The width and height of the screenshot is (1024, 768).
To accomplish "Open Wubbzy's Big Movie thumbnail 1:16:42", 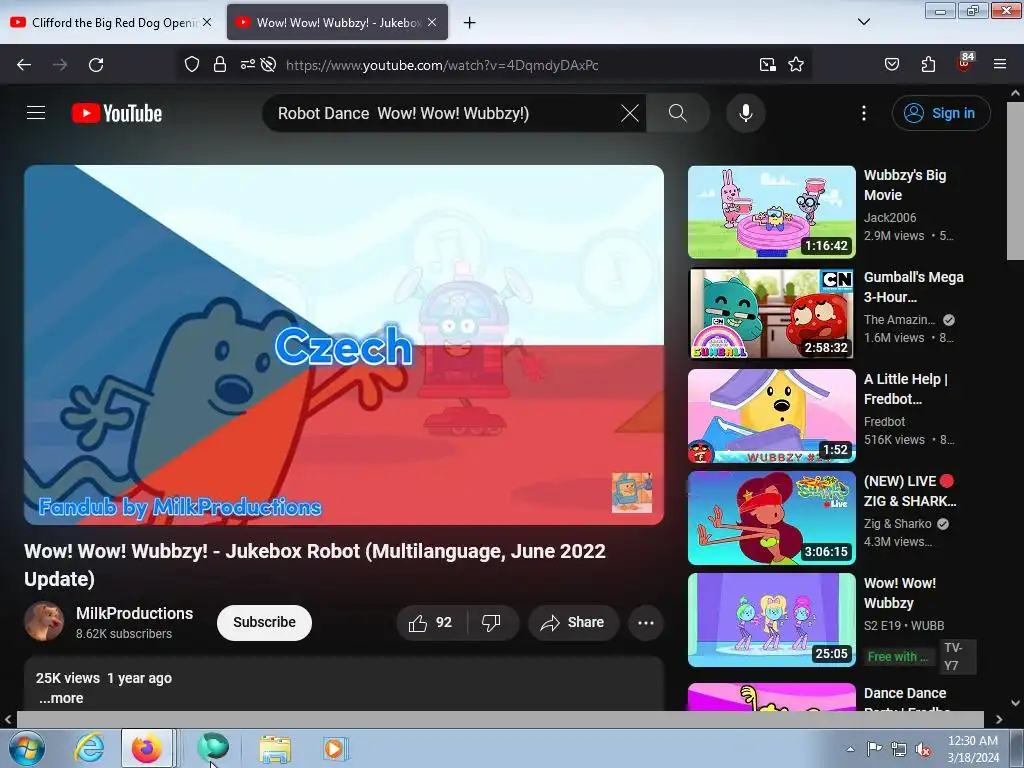I will pyautogui.click(x=771, y=212).
